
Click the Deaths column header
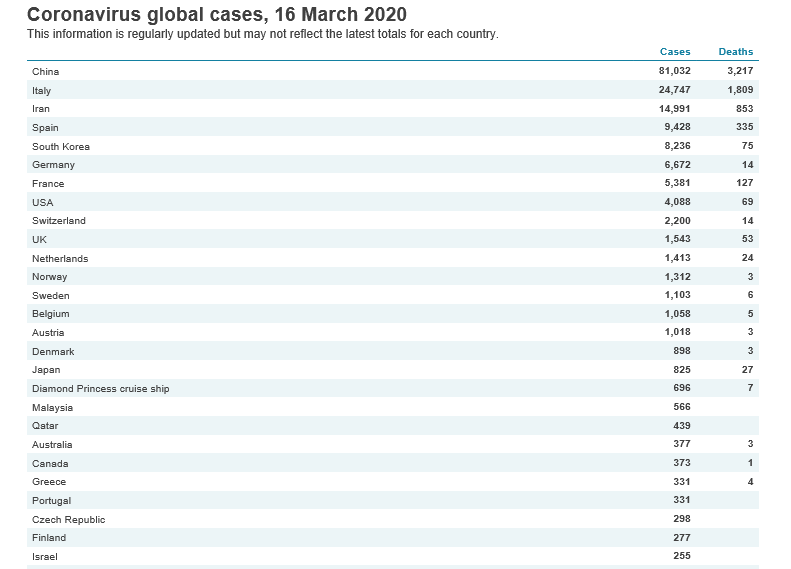tap(736, 51)
